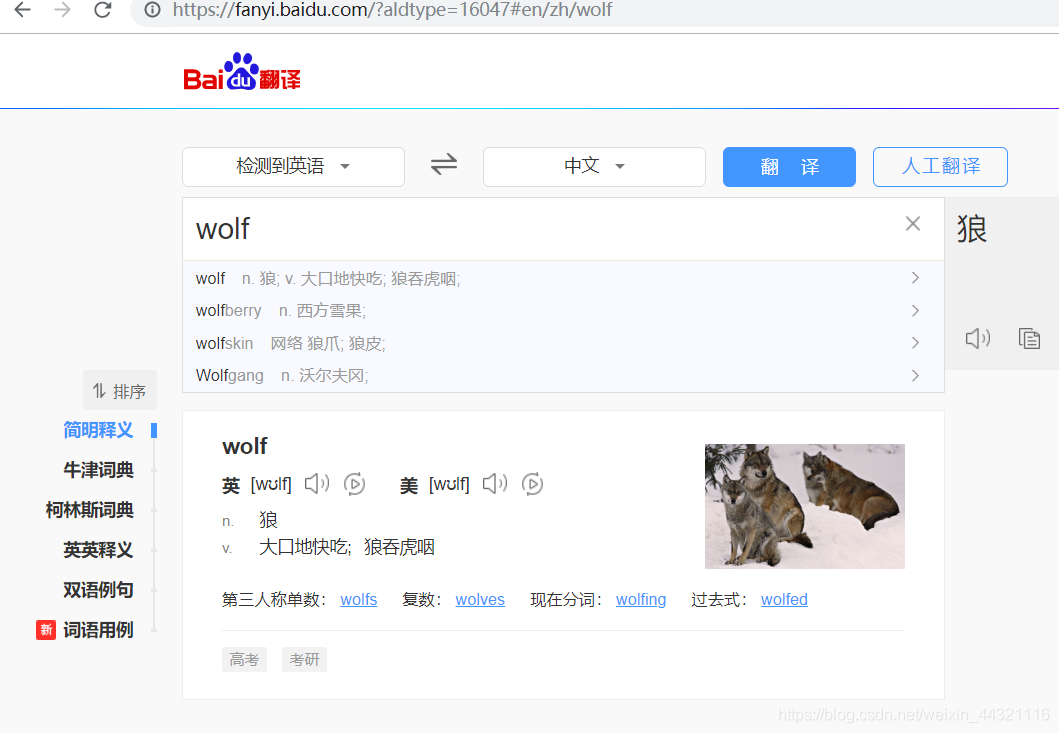1059x733 pixels.
Task: Play the British pronunciation of wolf
Action: (x=317, y=483)
